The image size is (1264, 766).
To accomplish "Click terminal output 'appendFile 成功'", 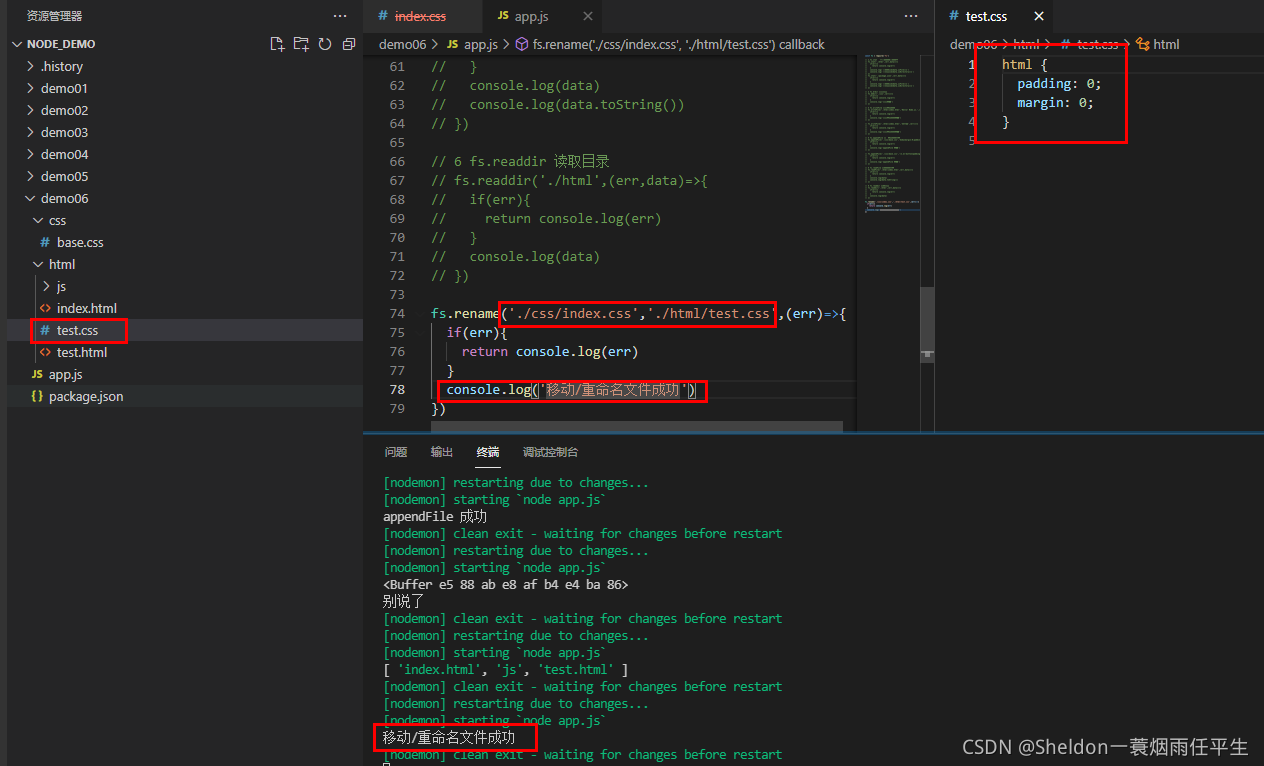I will tap(435, 517).
